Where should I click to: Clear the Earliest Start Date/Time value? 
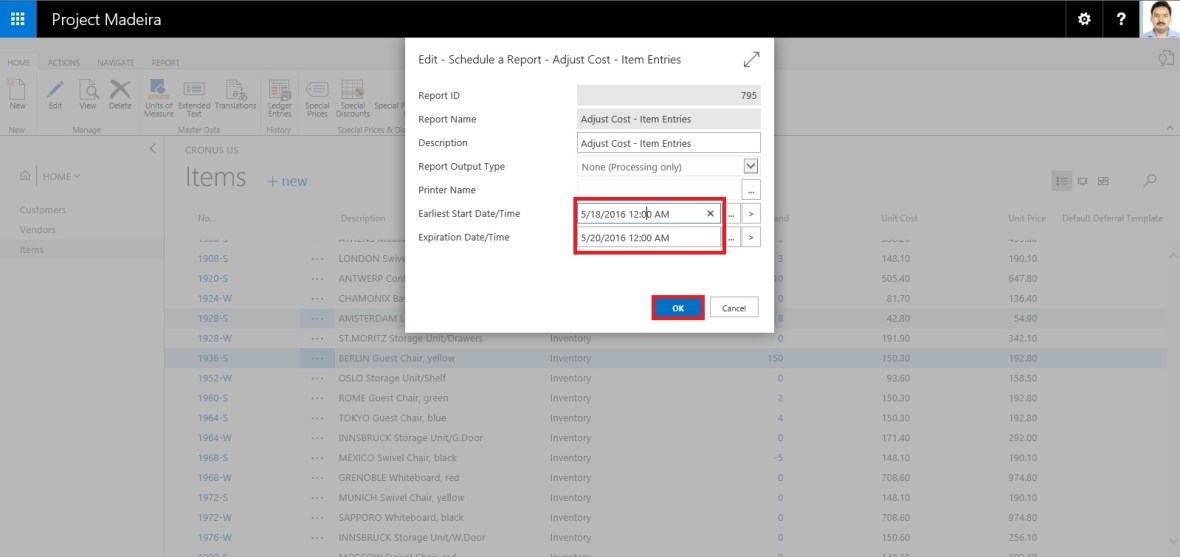point(710,213)
